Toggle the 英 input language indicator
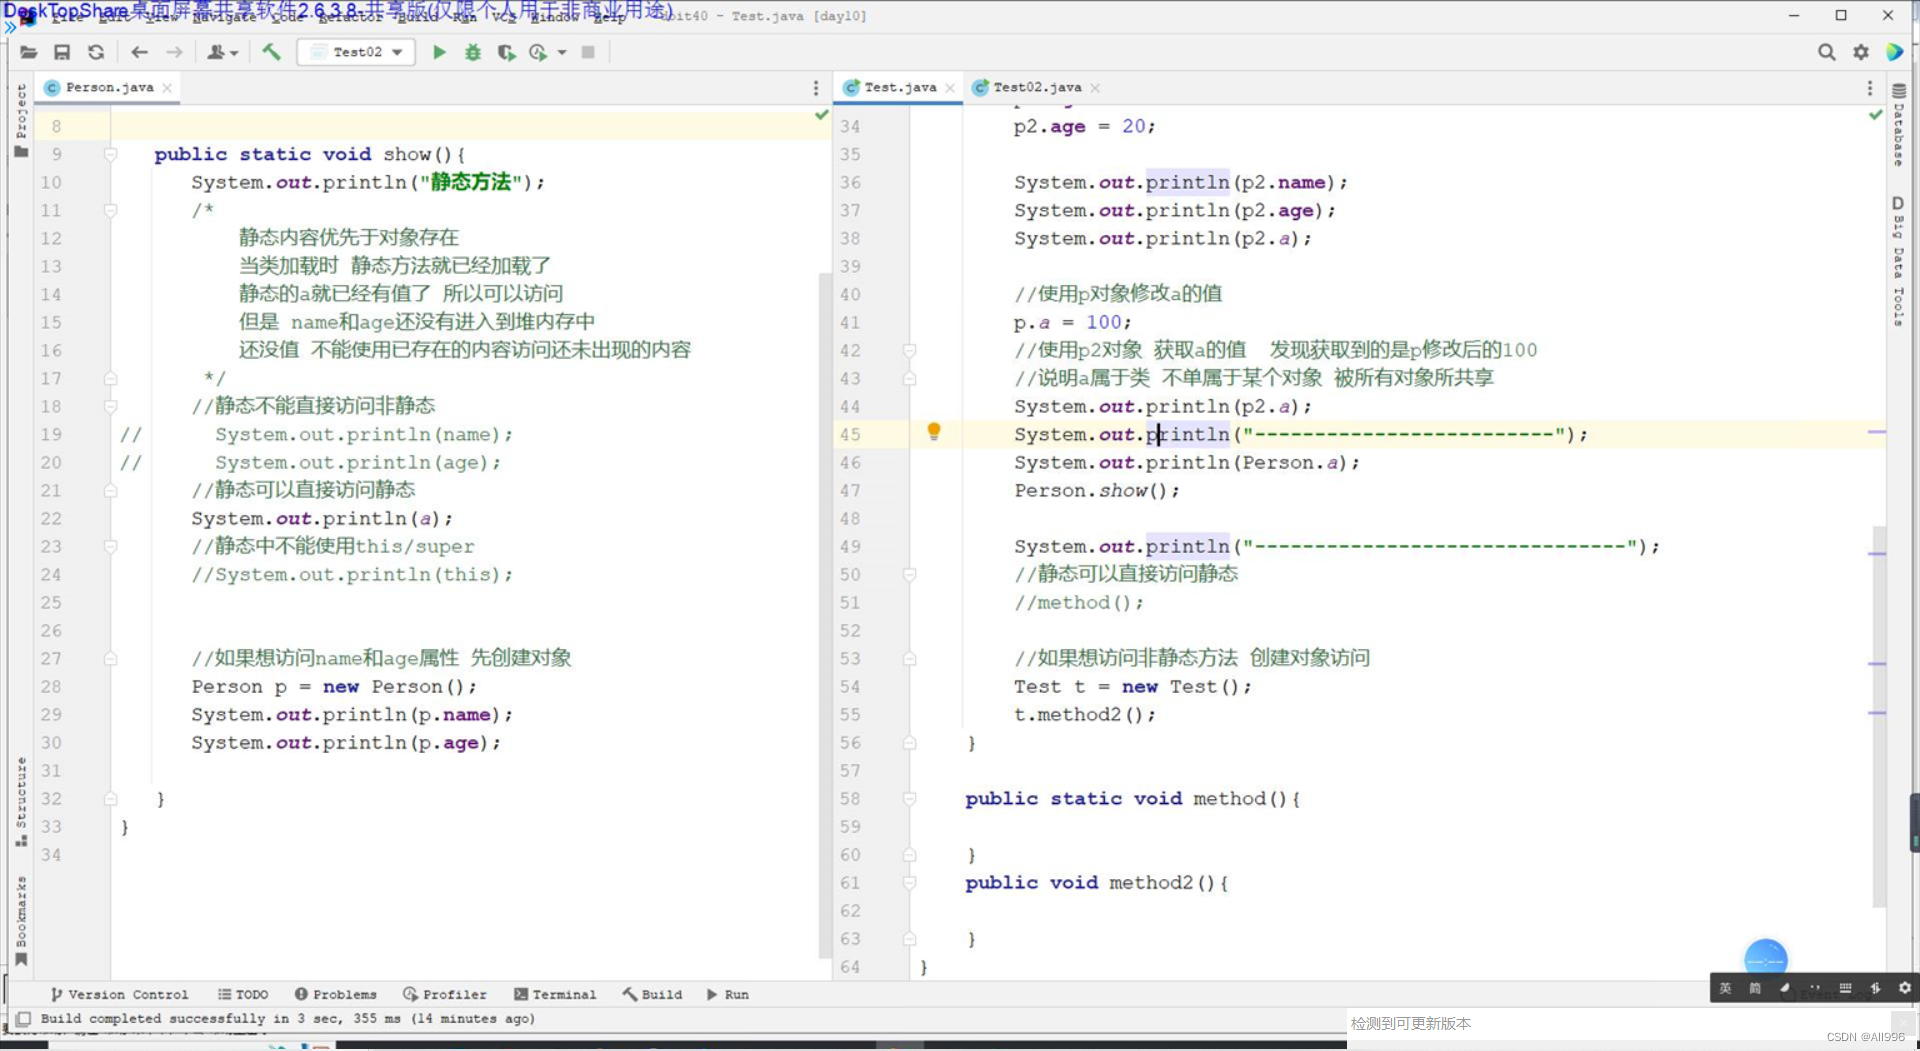This screenshot has width=1920, height=1051. 1725,988
